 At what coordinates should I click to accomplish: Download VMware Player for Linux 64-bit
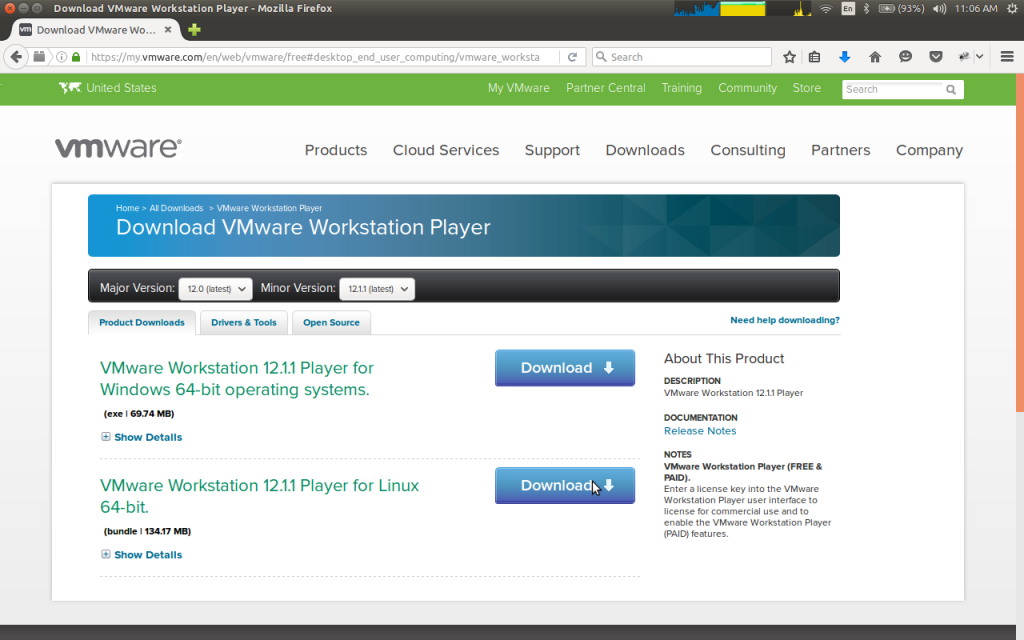pos(565,486)
